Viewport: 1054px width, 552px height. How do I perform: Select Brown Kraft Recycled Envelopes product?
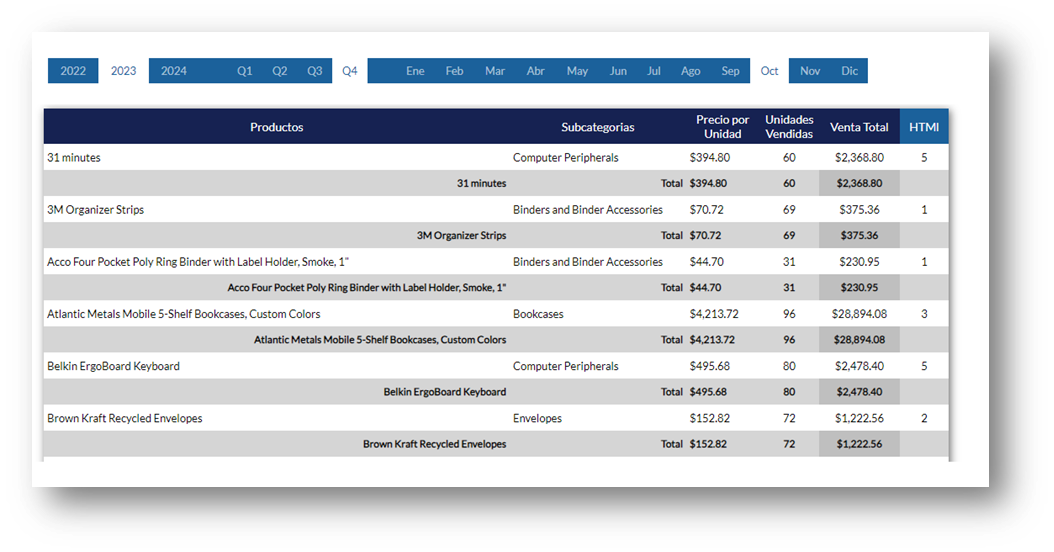124,418
